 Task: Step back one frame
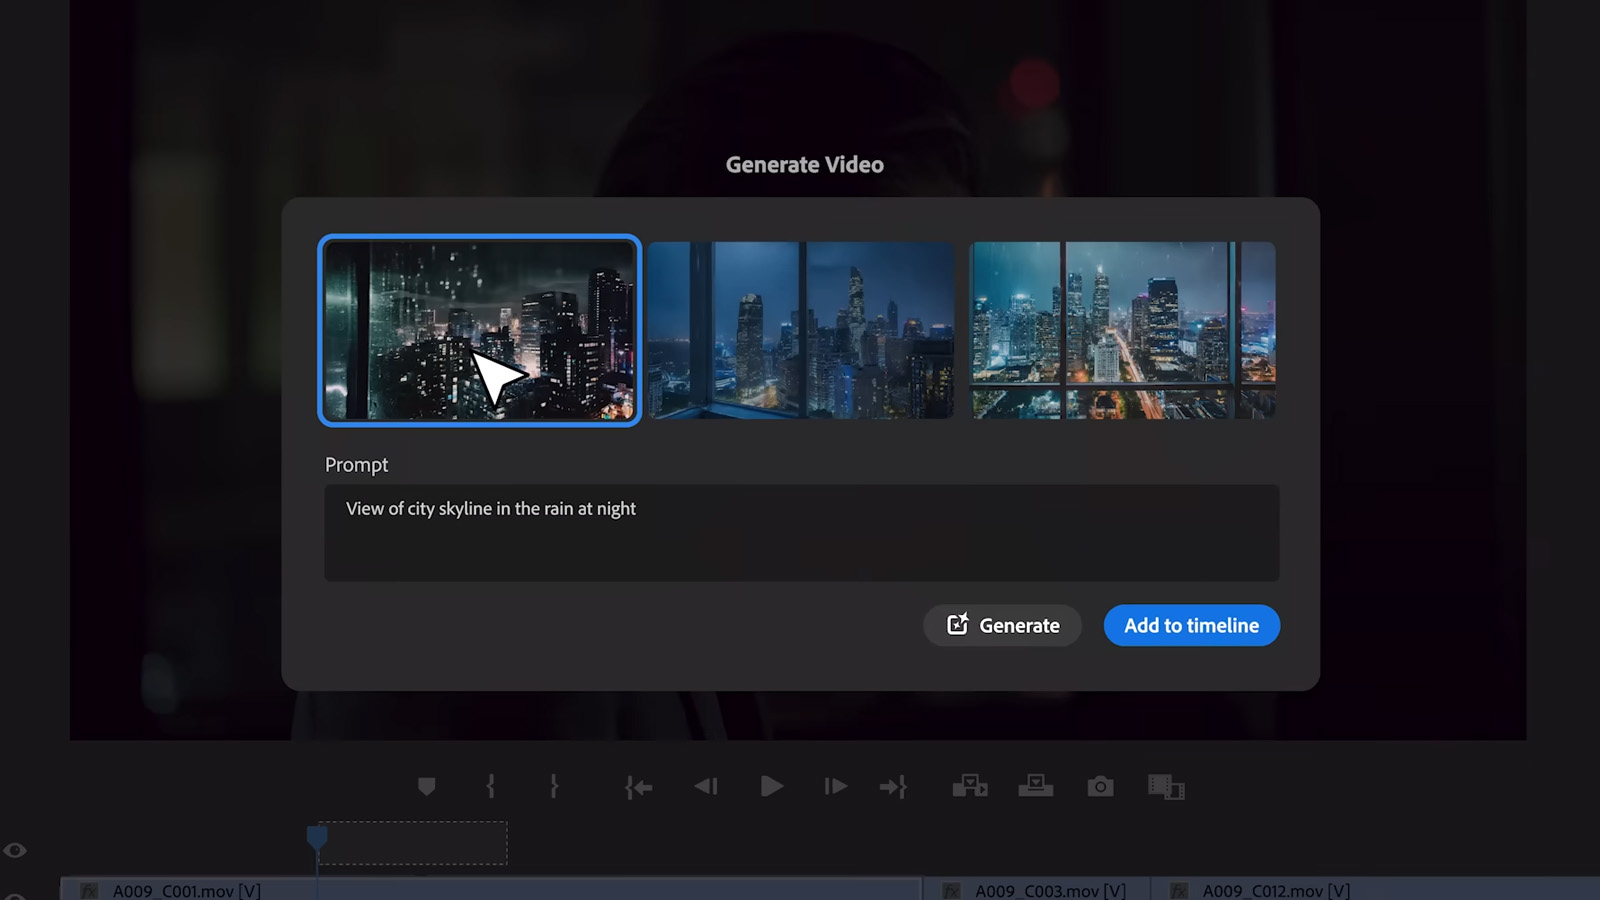[x=706, y=787]
